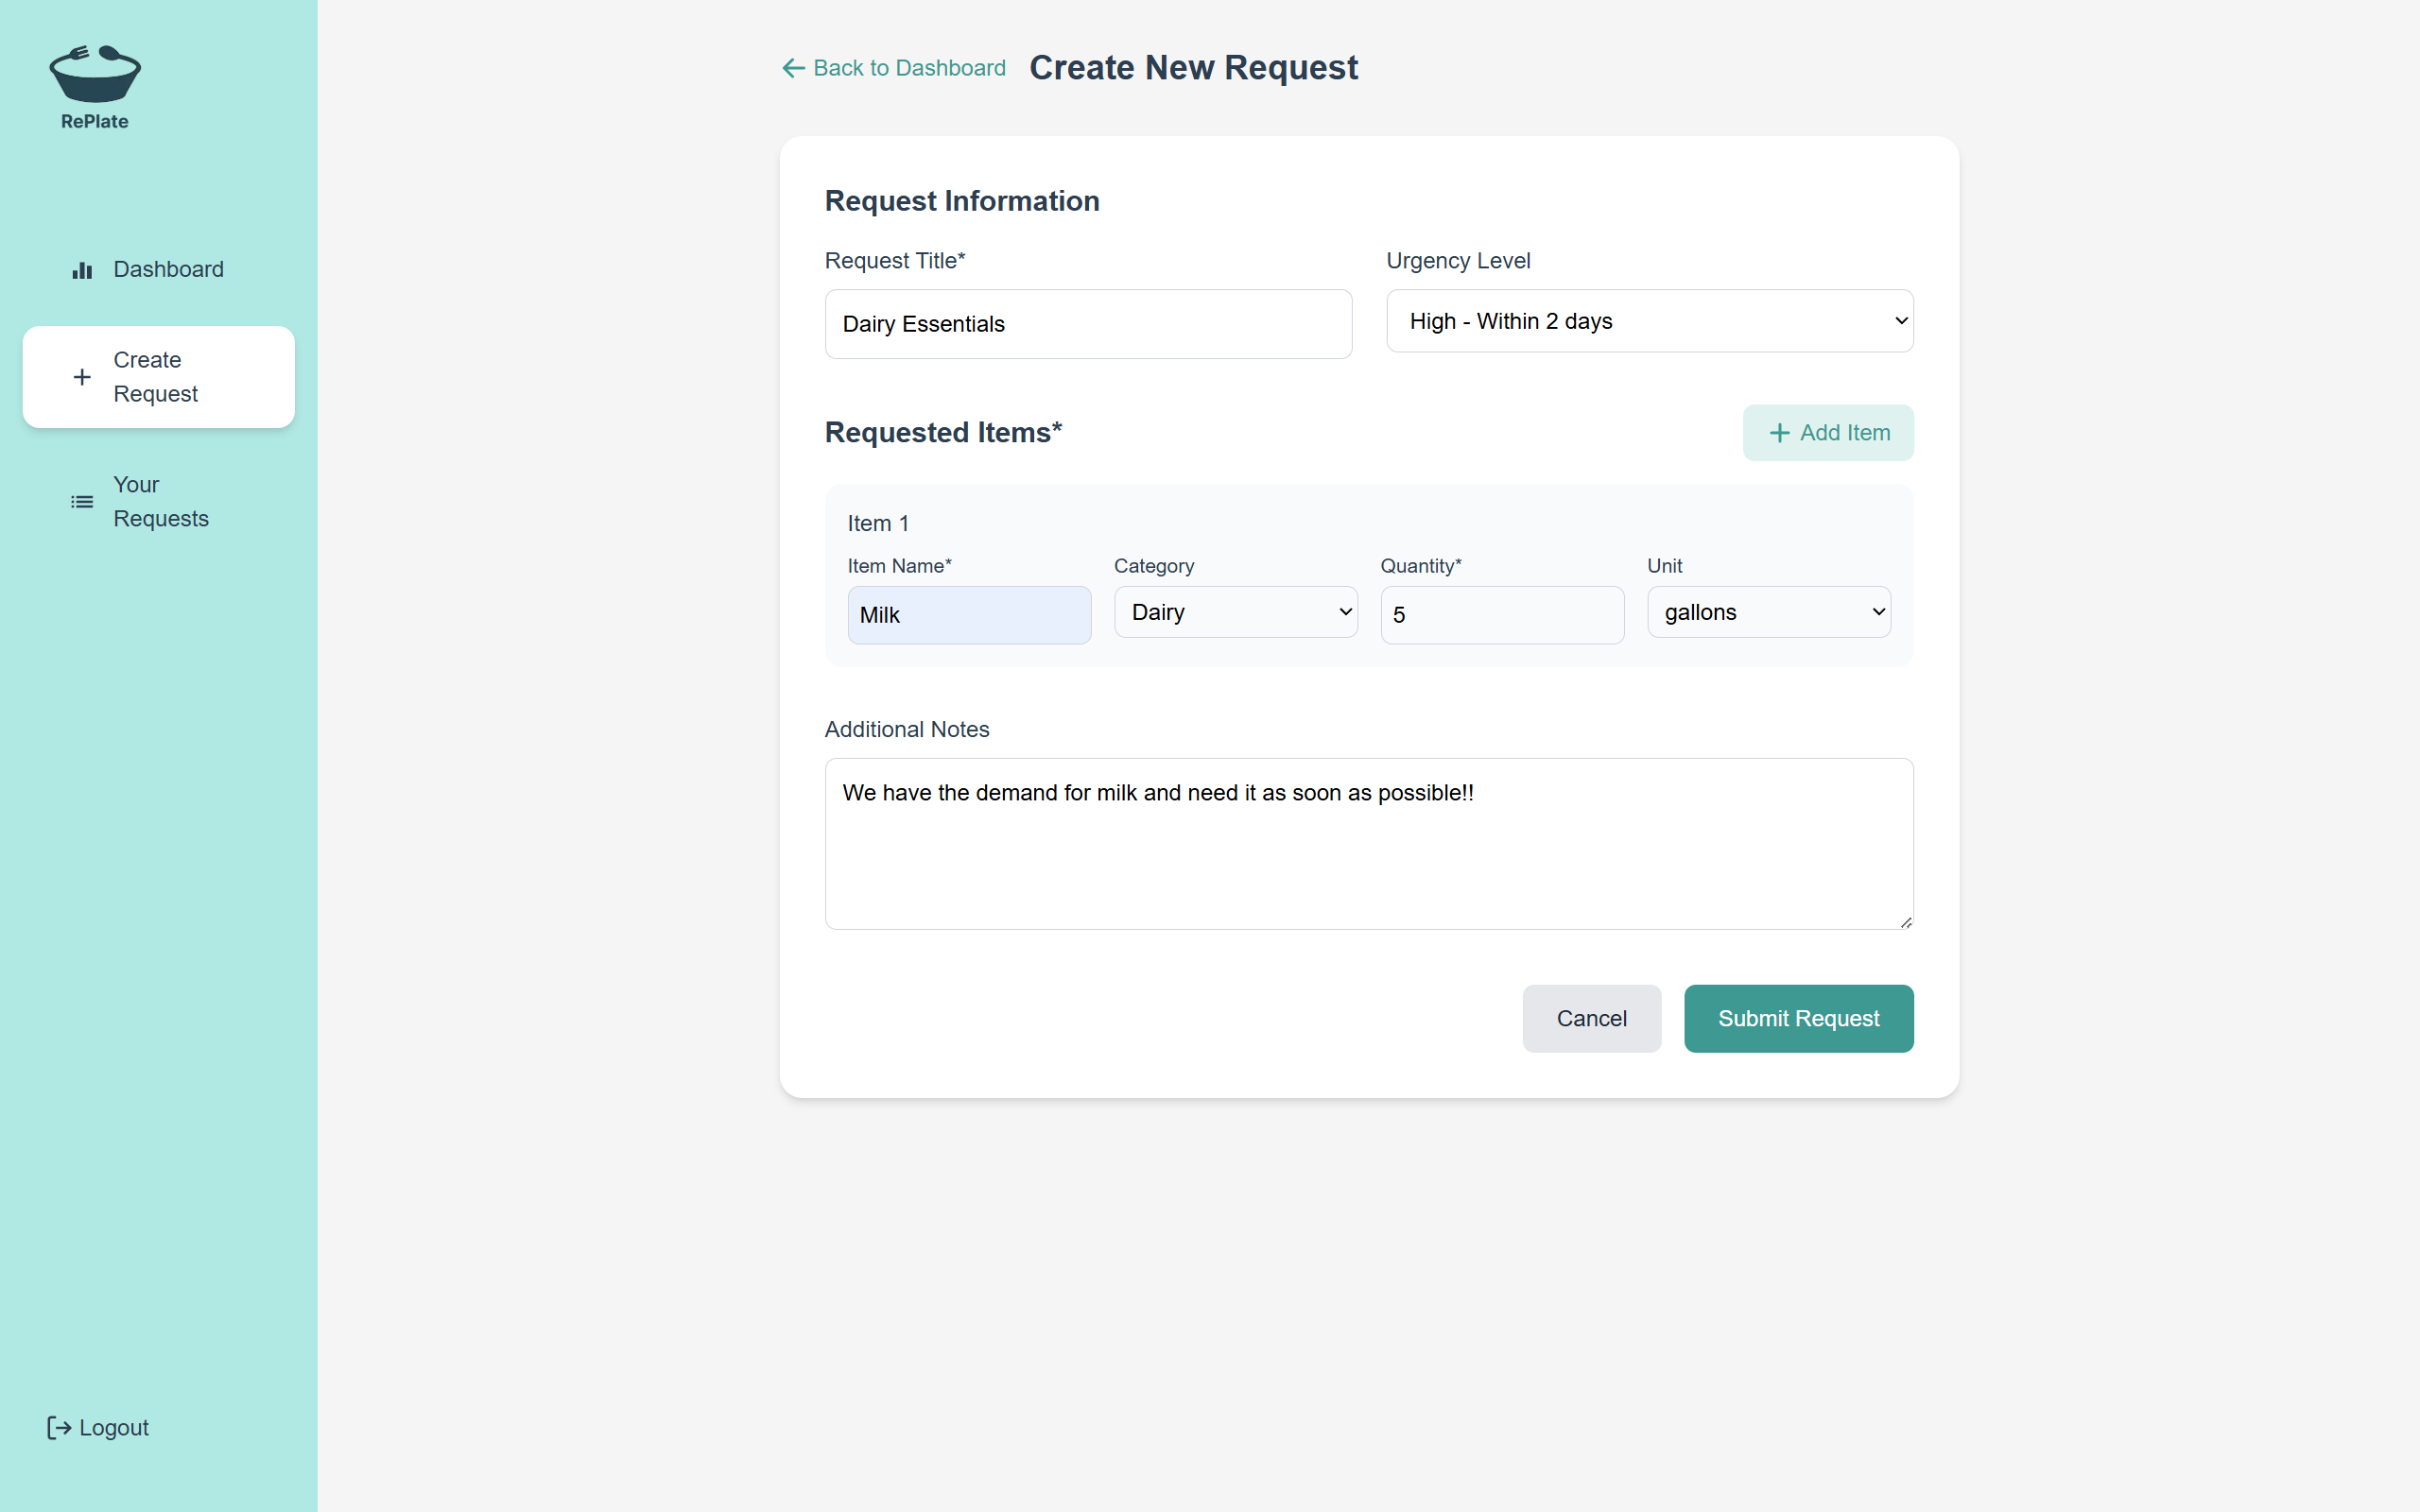Click the Logout arrow icon
This screenshot has width=2420, height=1512.
[x=59, y=1428]
